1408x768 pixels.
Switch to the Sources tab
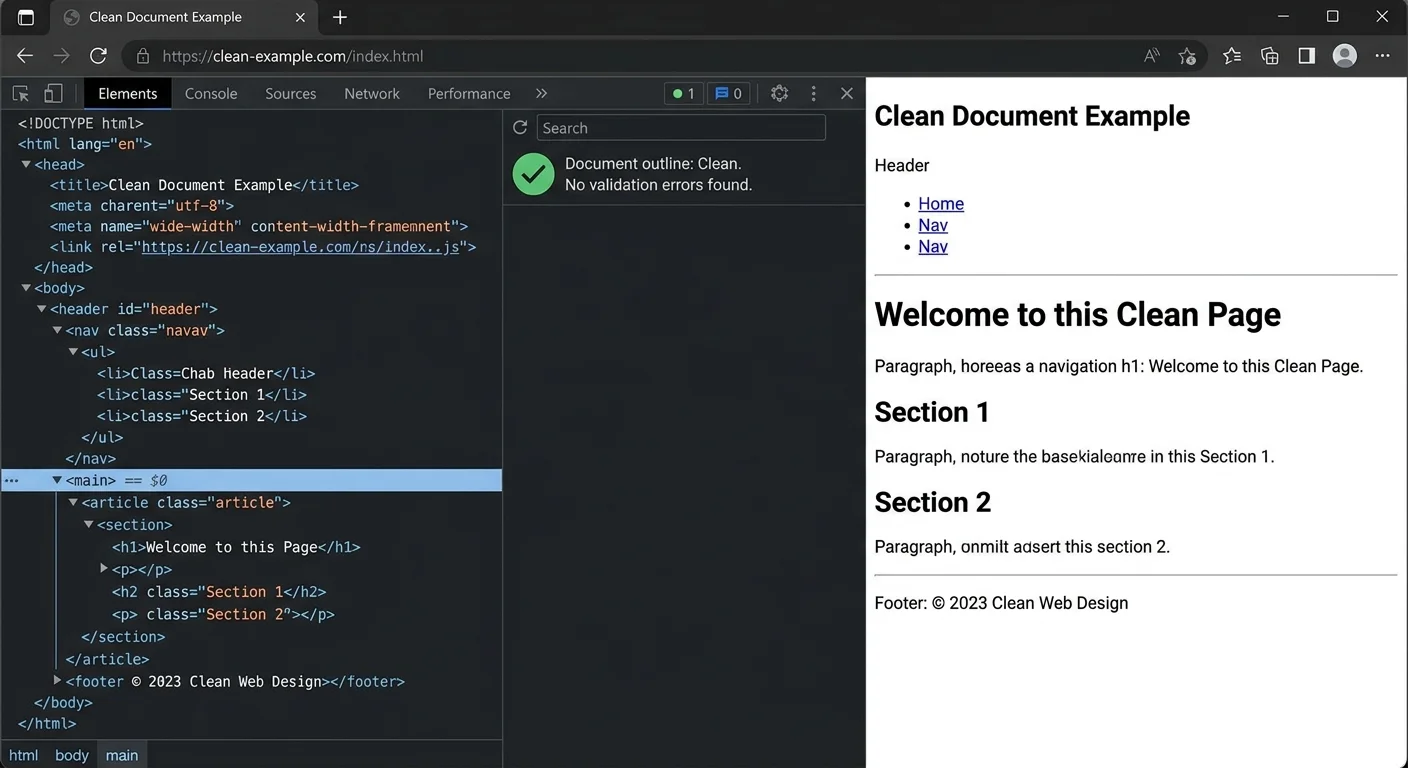291,93
